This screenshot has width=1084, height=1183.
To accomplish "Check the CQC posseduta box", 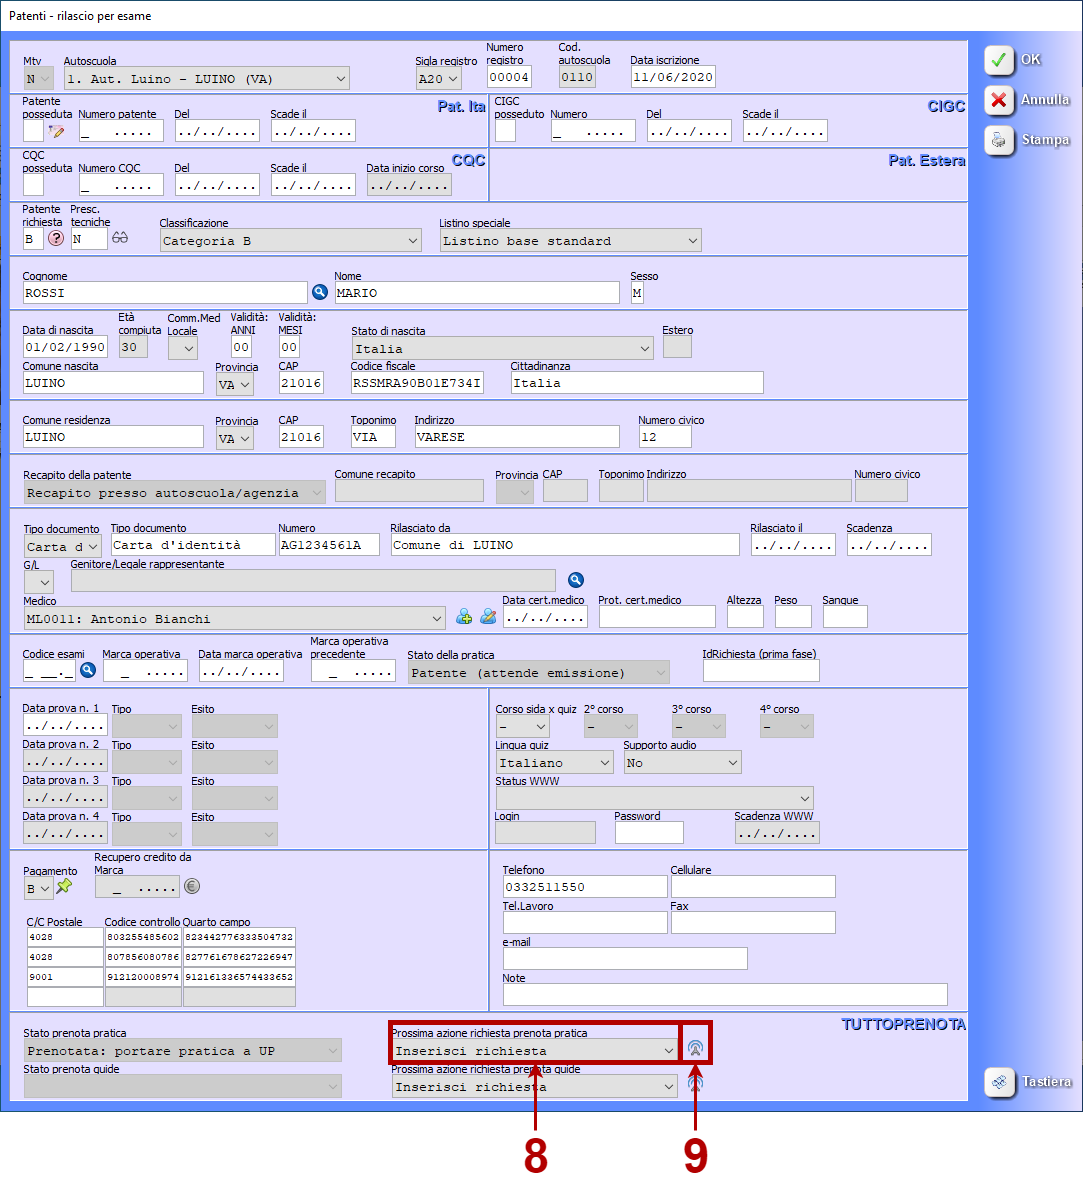I will click(33, 184).
